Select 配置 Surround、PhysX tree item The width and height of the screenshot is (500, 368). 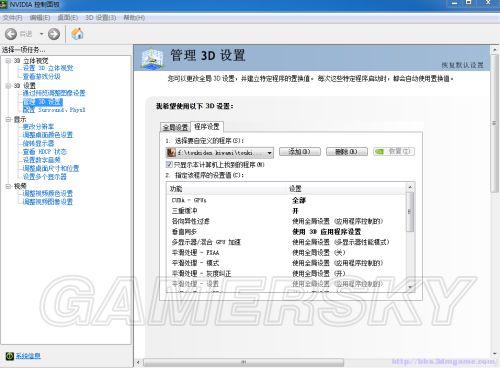[54, 110]
